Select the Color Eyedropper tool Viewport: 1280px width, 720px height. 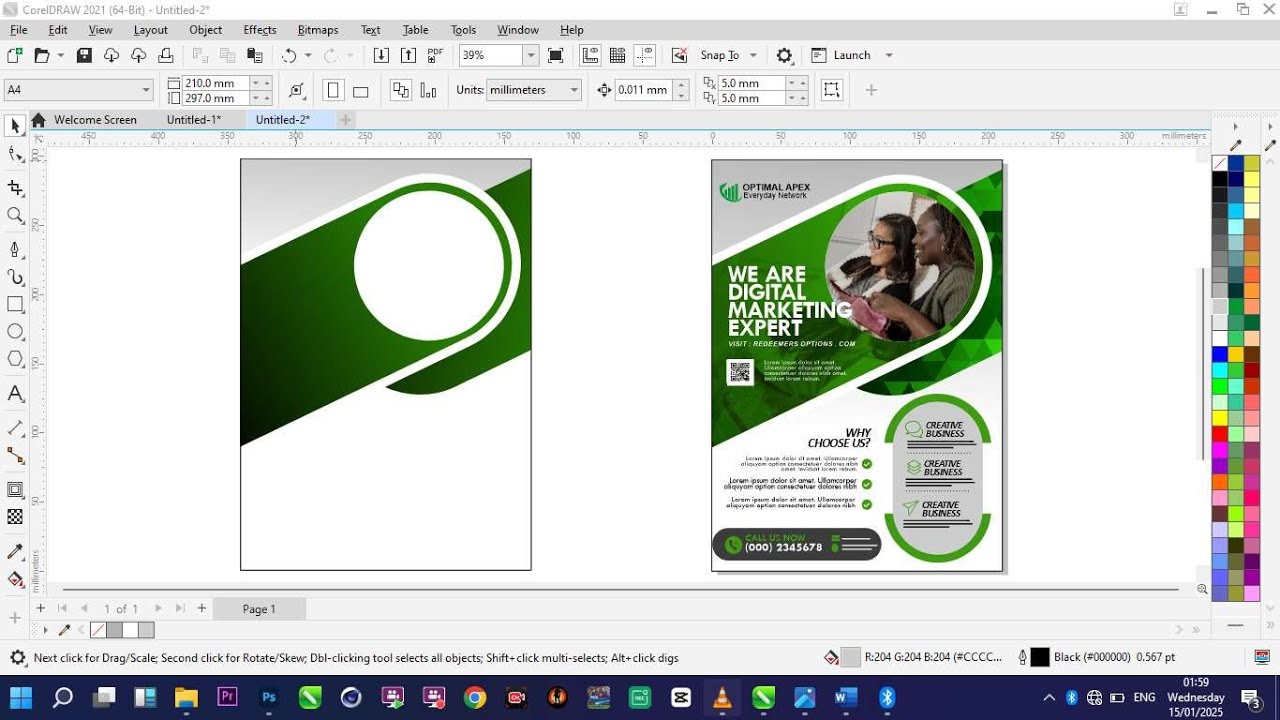15,552
